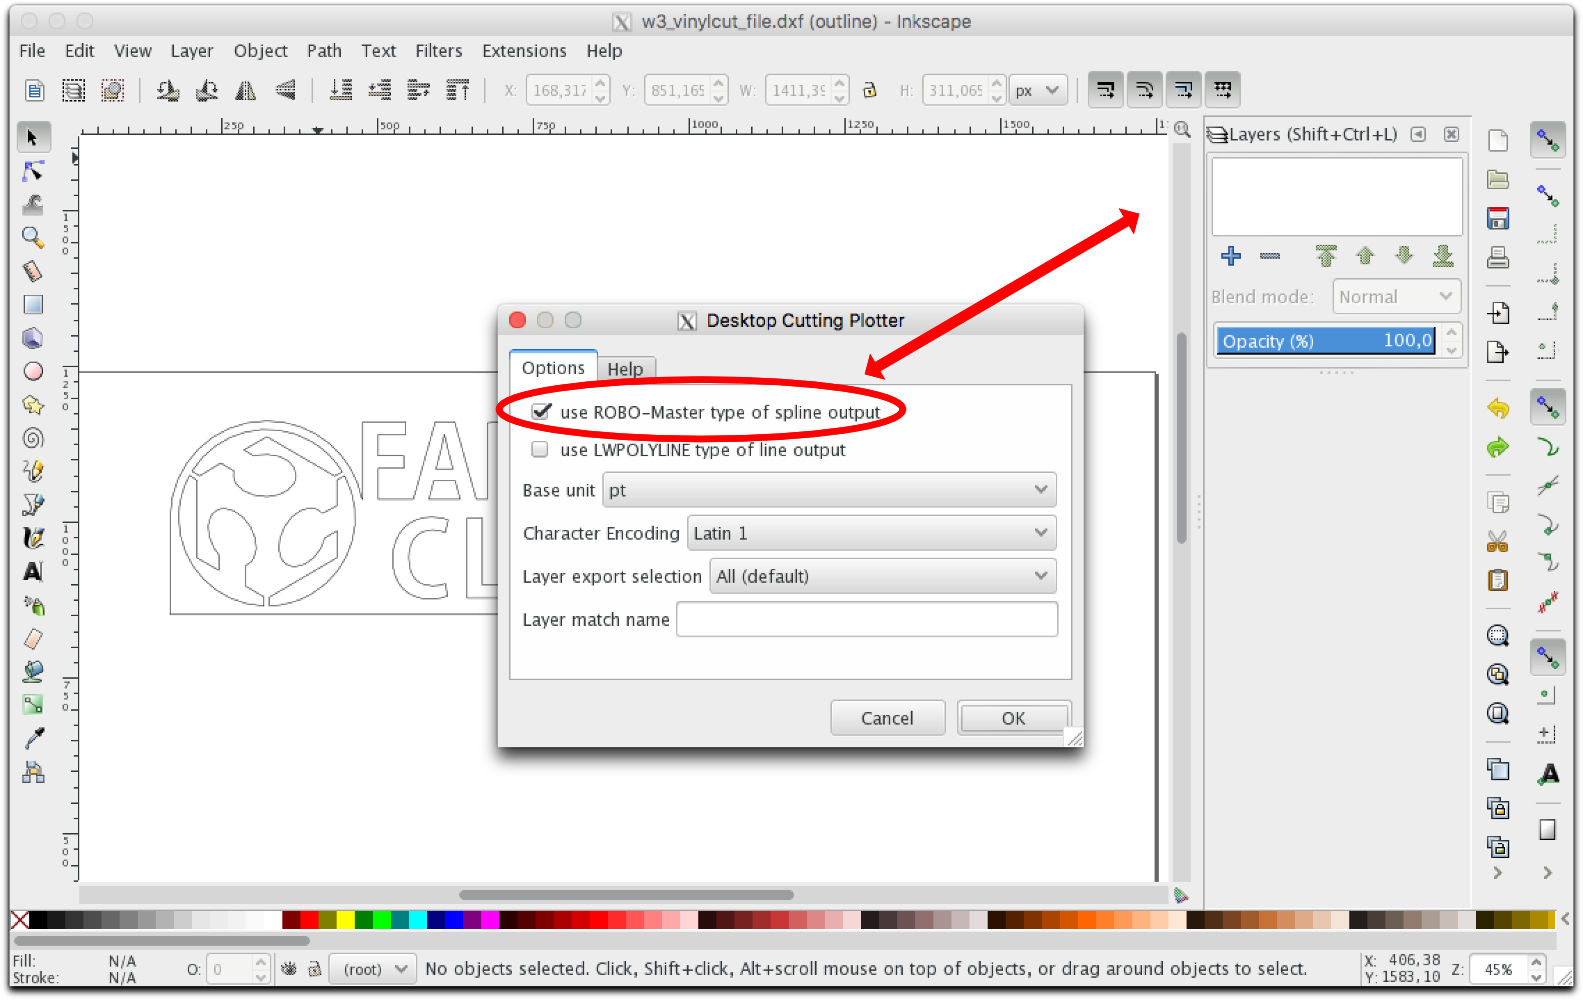
Task: Open Layer export selection dropdown
Action: [882, 576]
